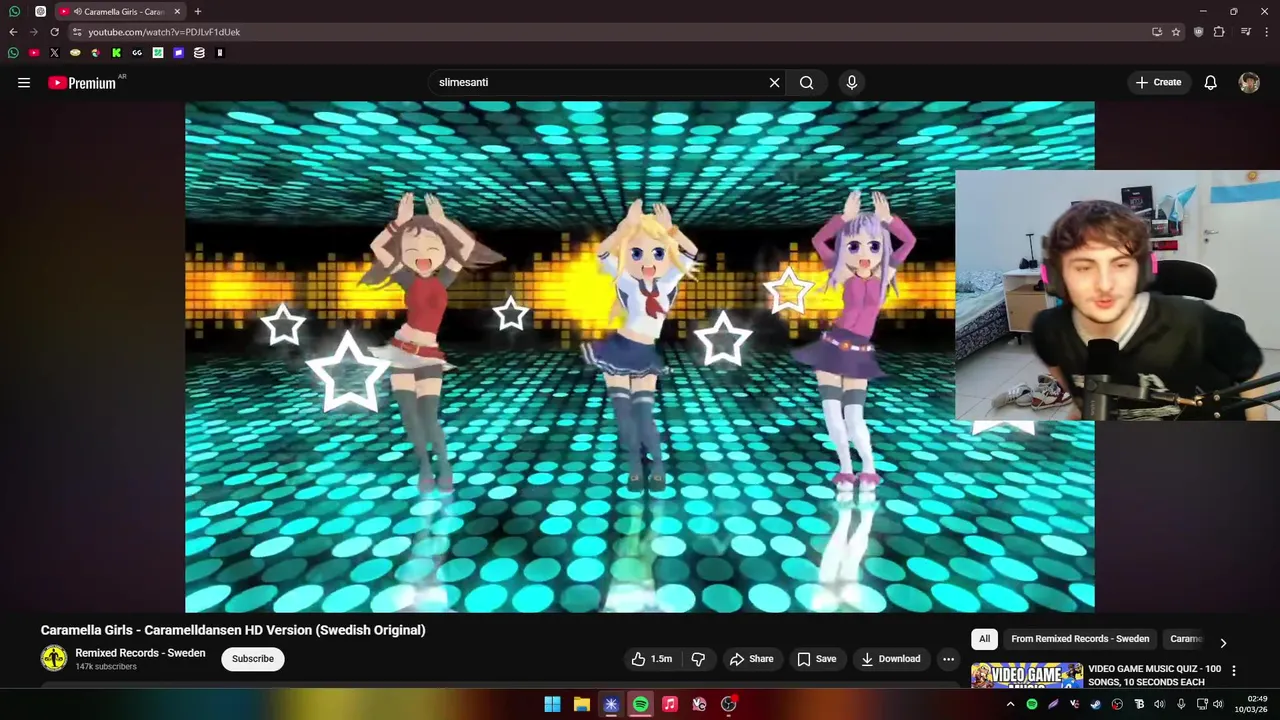Open Video Game Music Quiz thumbnail
1280x720 pixels.
pyautogui.click(x=1027, y=675)
